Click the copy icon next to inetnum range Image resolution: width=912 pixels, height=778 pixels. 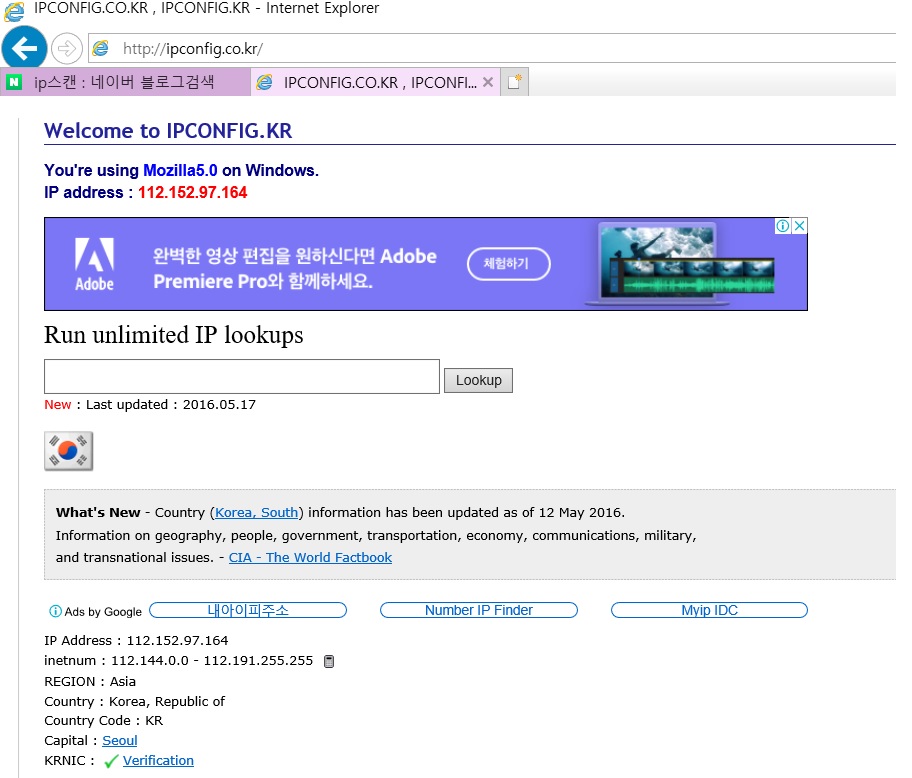329,661
